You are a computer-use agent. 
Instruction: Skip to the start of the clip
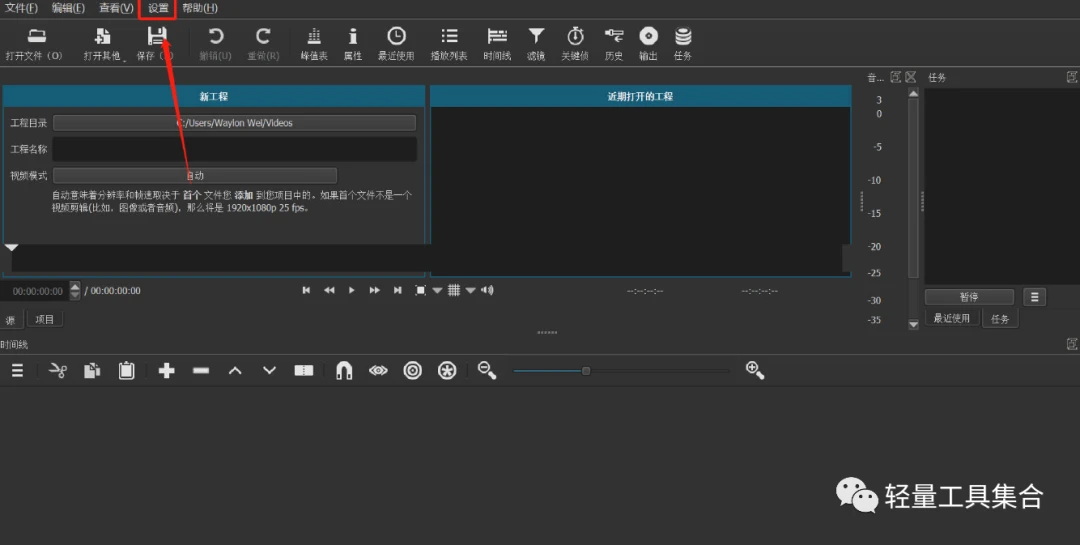(306, 290)
